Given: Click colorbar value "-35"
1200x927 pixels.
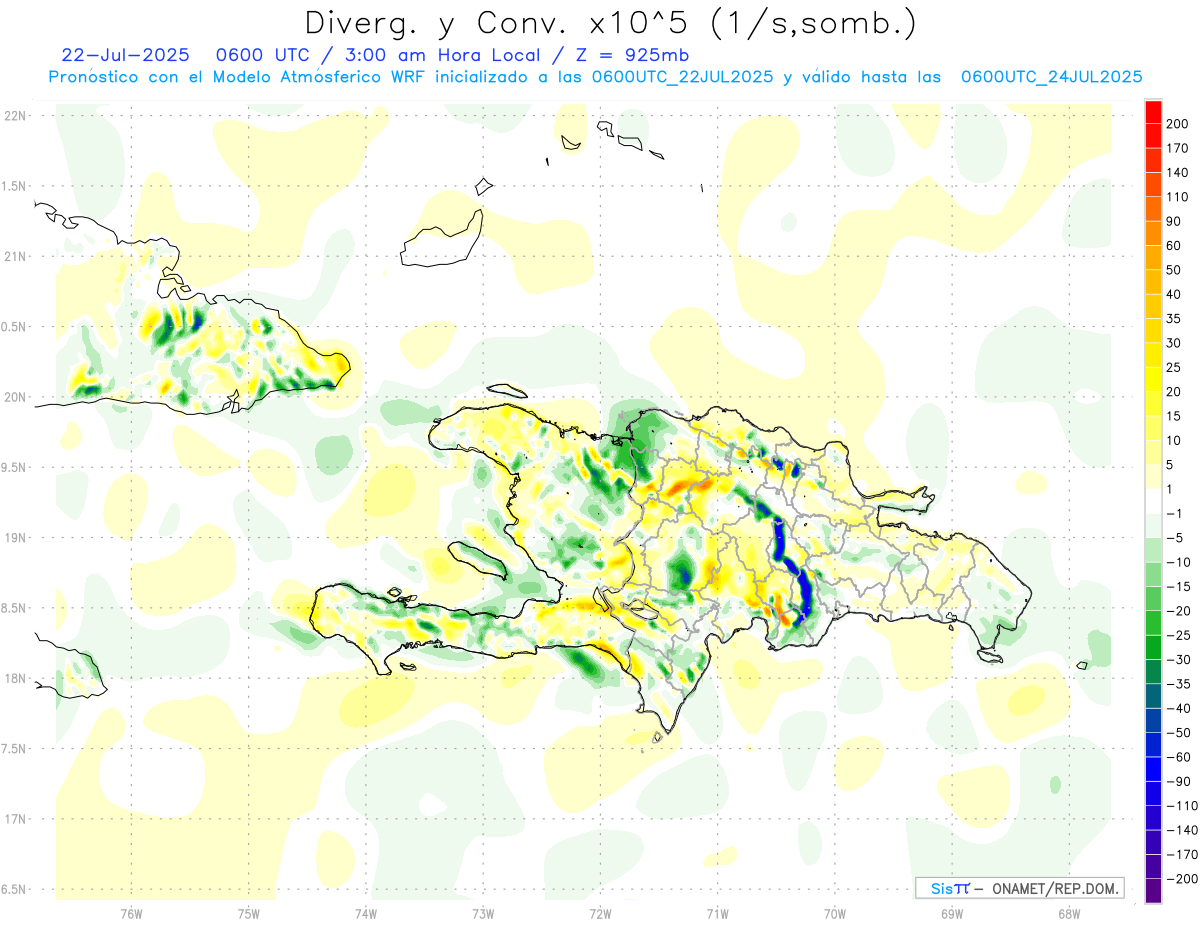Looking at the screenshot, I should 1181,684.
